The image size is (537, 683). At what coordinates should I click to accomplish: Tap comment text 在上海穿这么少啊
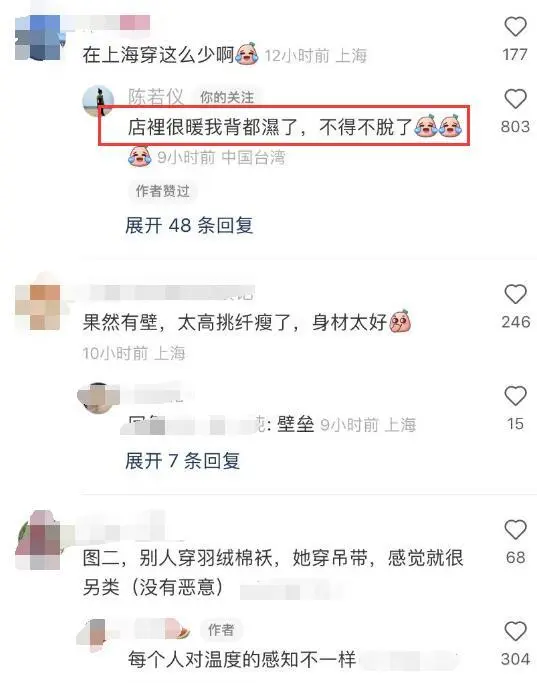coord(159,55)
